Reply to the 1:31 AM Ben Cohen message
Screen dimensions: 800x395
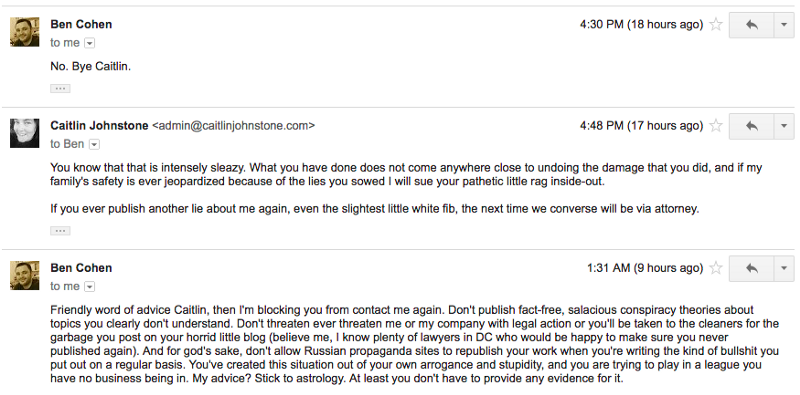(752, 268)
